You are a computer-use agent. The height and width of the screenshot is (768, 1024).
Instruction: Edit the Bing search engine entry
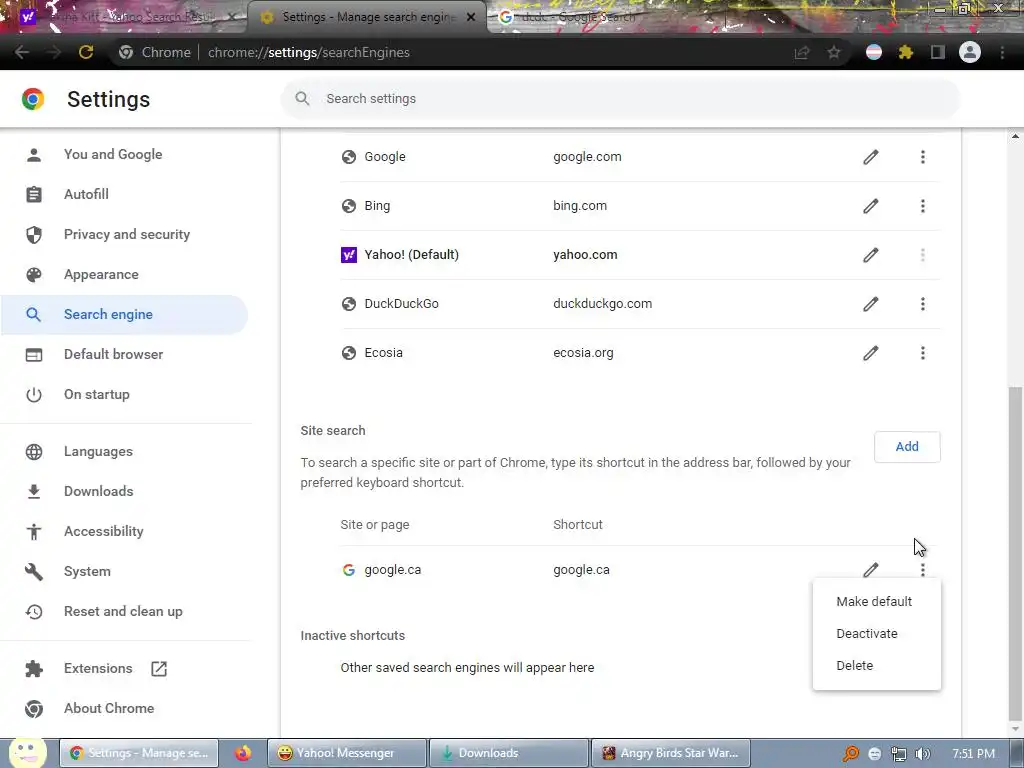pos(871,206)
